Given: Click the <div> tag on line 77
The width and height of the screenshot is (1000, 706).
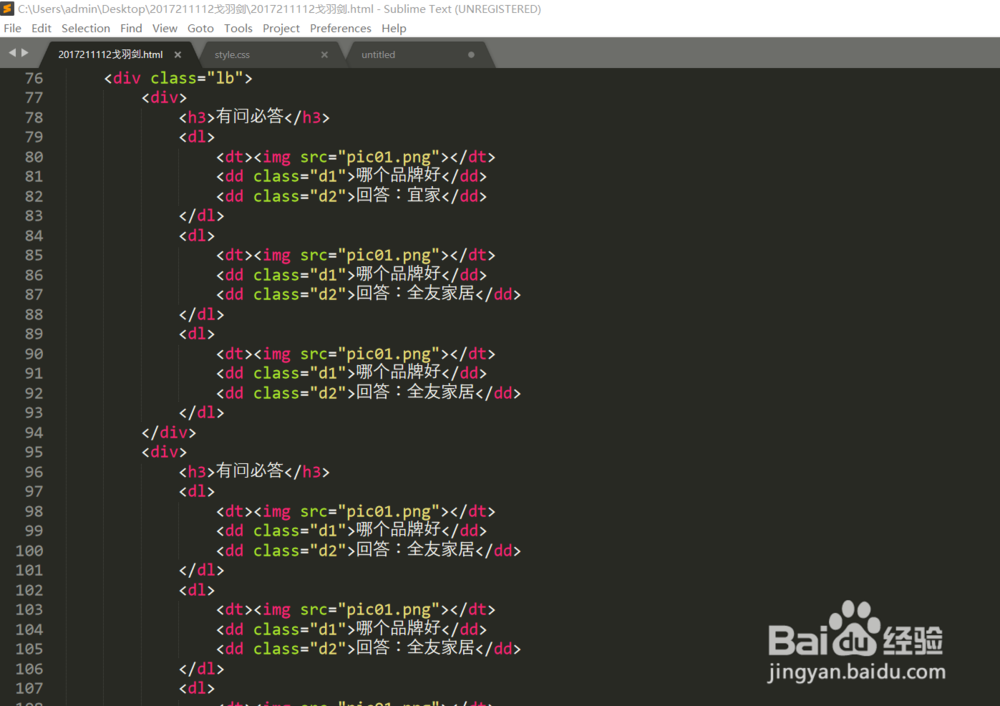Looking at the screenshot, I should click(164, 98).
